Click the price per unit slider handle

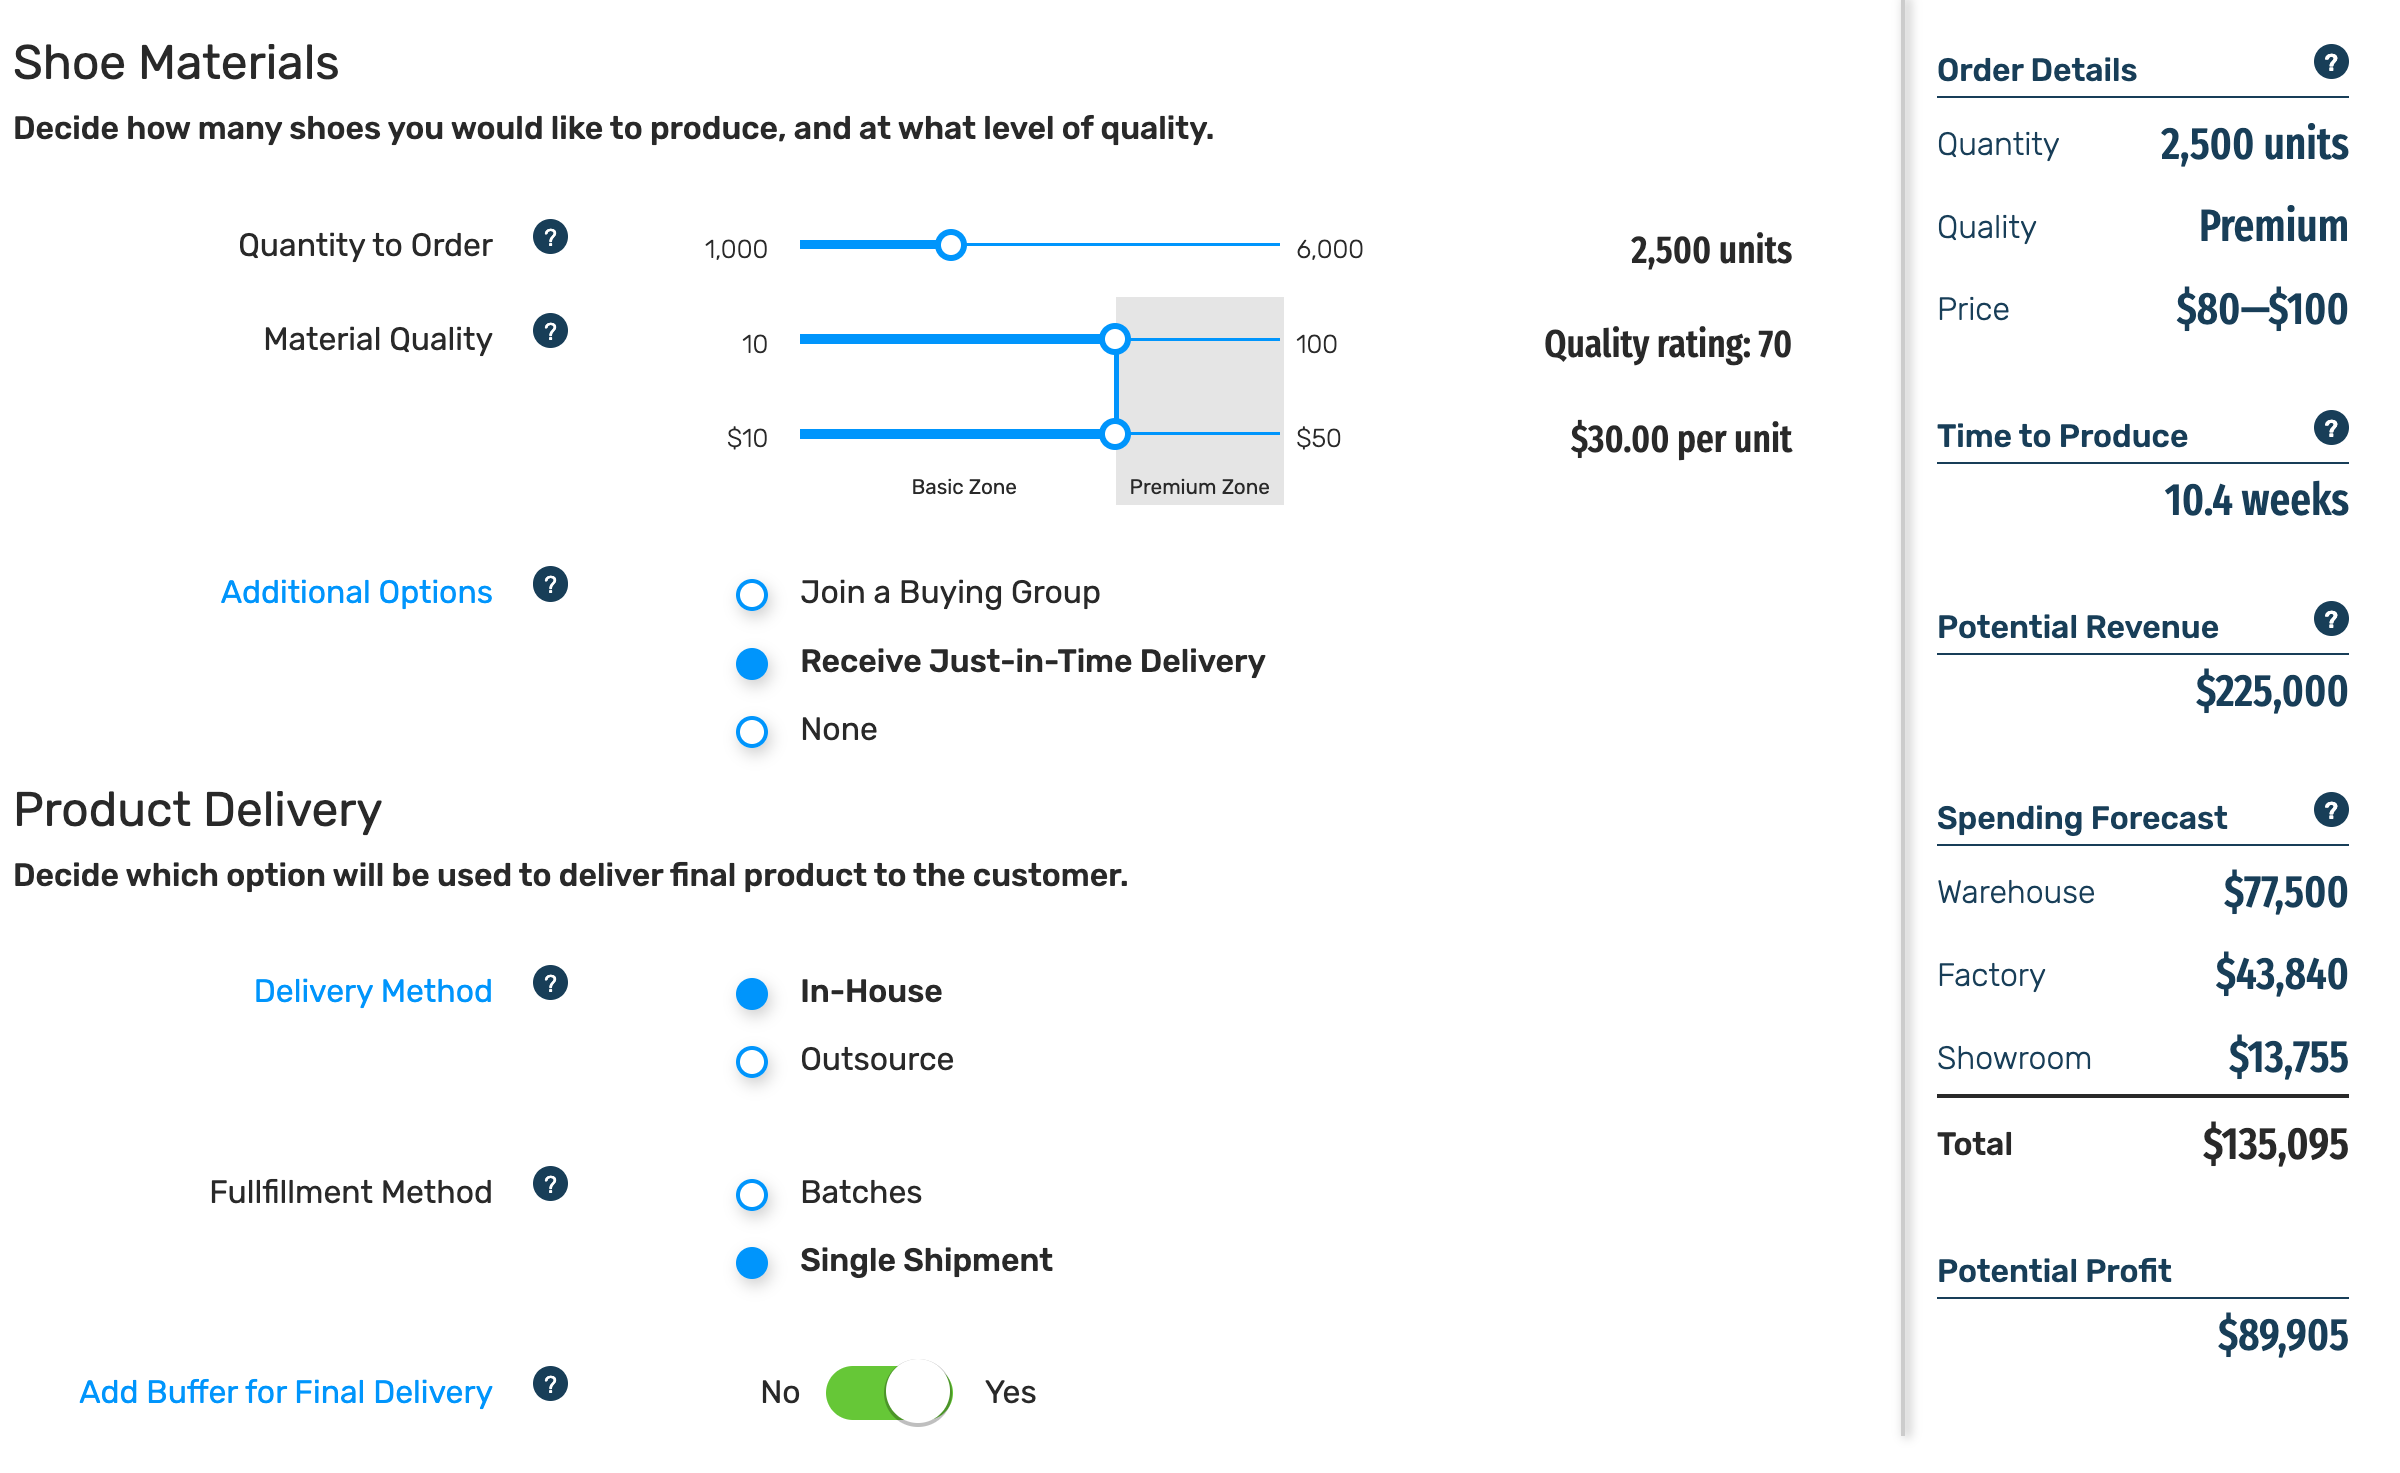(1115, 434)
